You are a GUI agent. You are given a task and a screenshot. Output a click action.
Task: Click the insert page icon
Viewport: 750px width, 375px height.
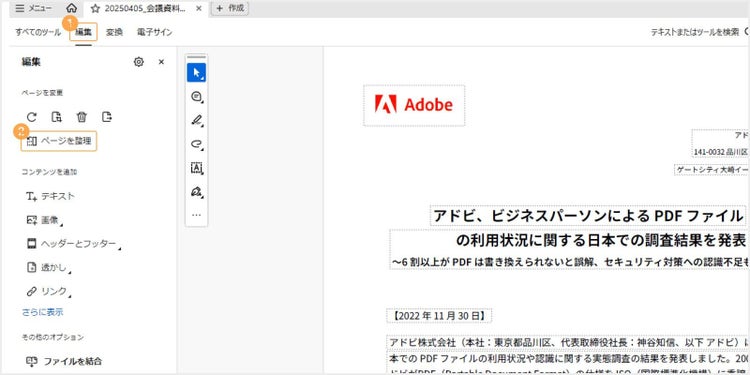pyautogui.click(x=56, y=117)
